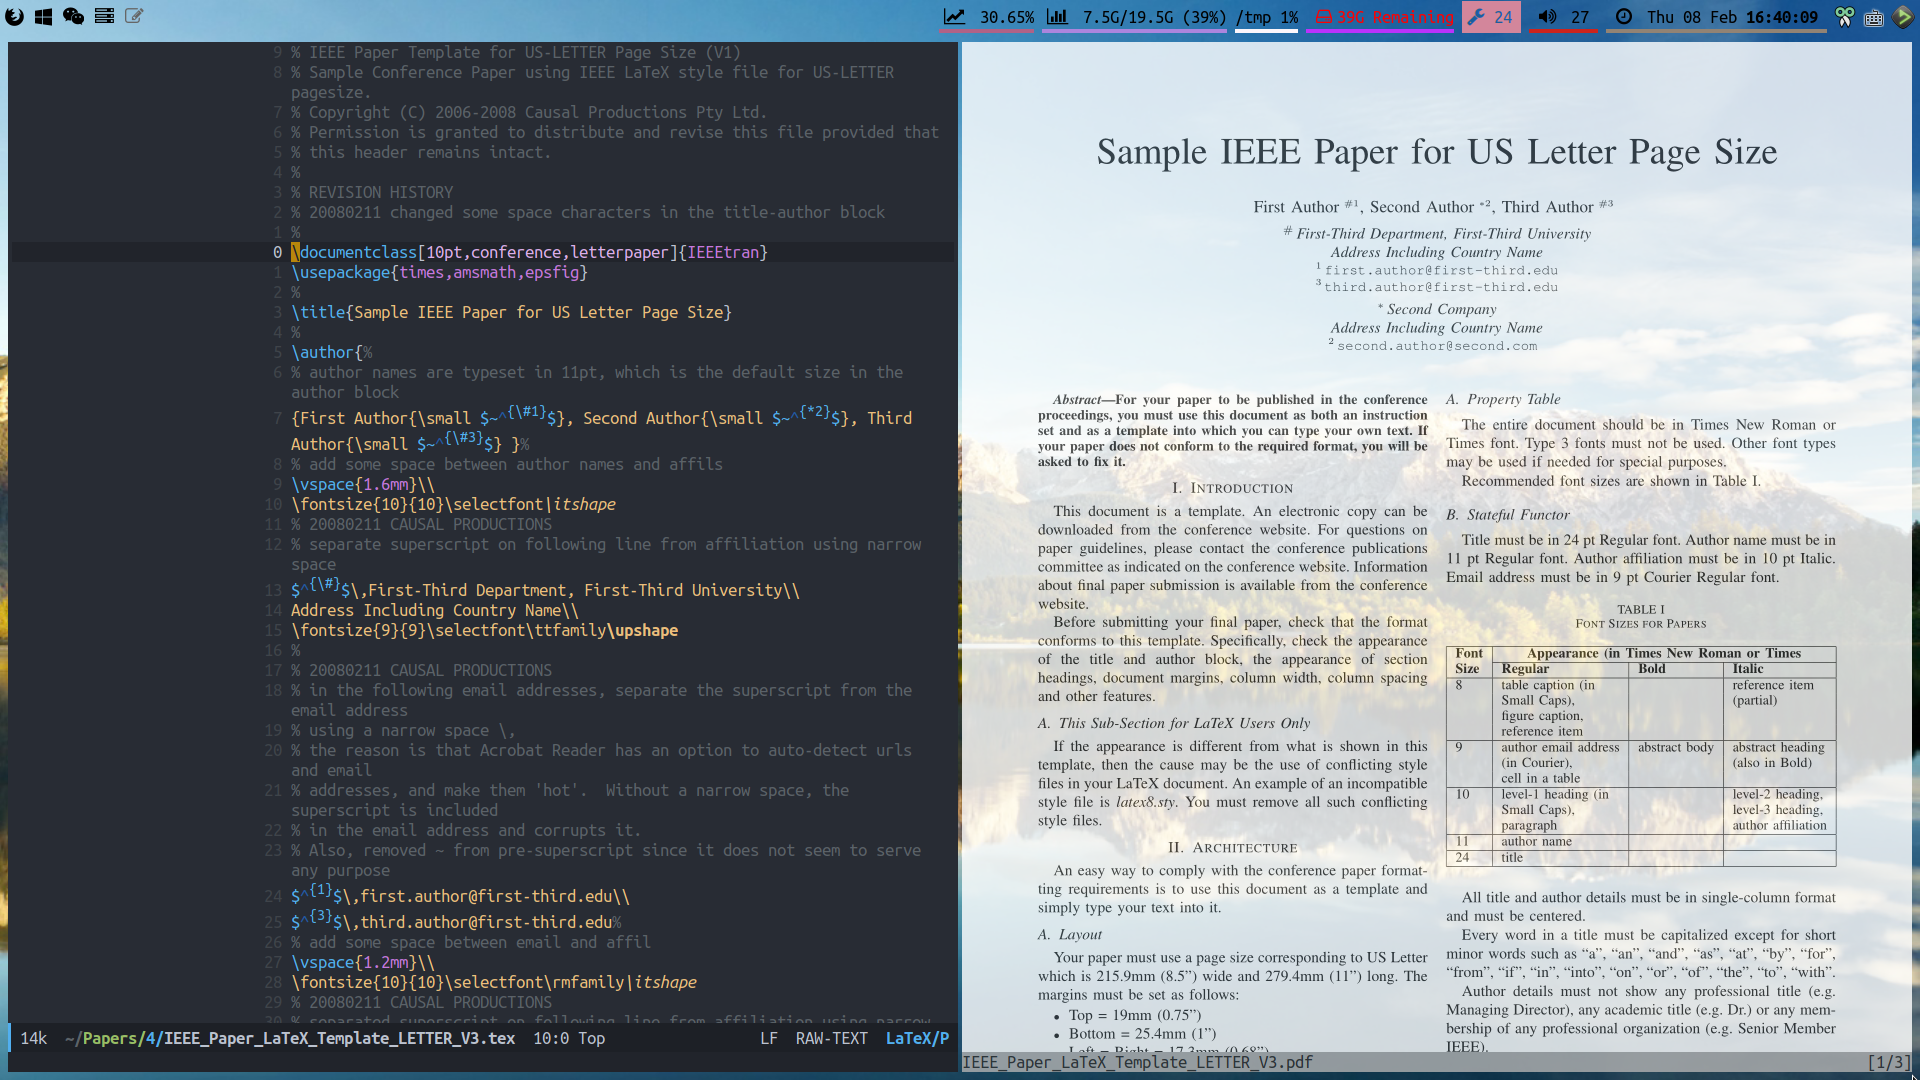Click the memory bar chart icon

point(1057,17)
